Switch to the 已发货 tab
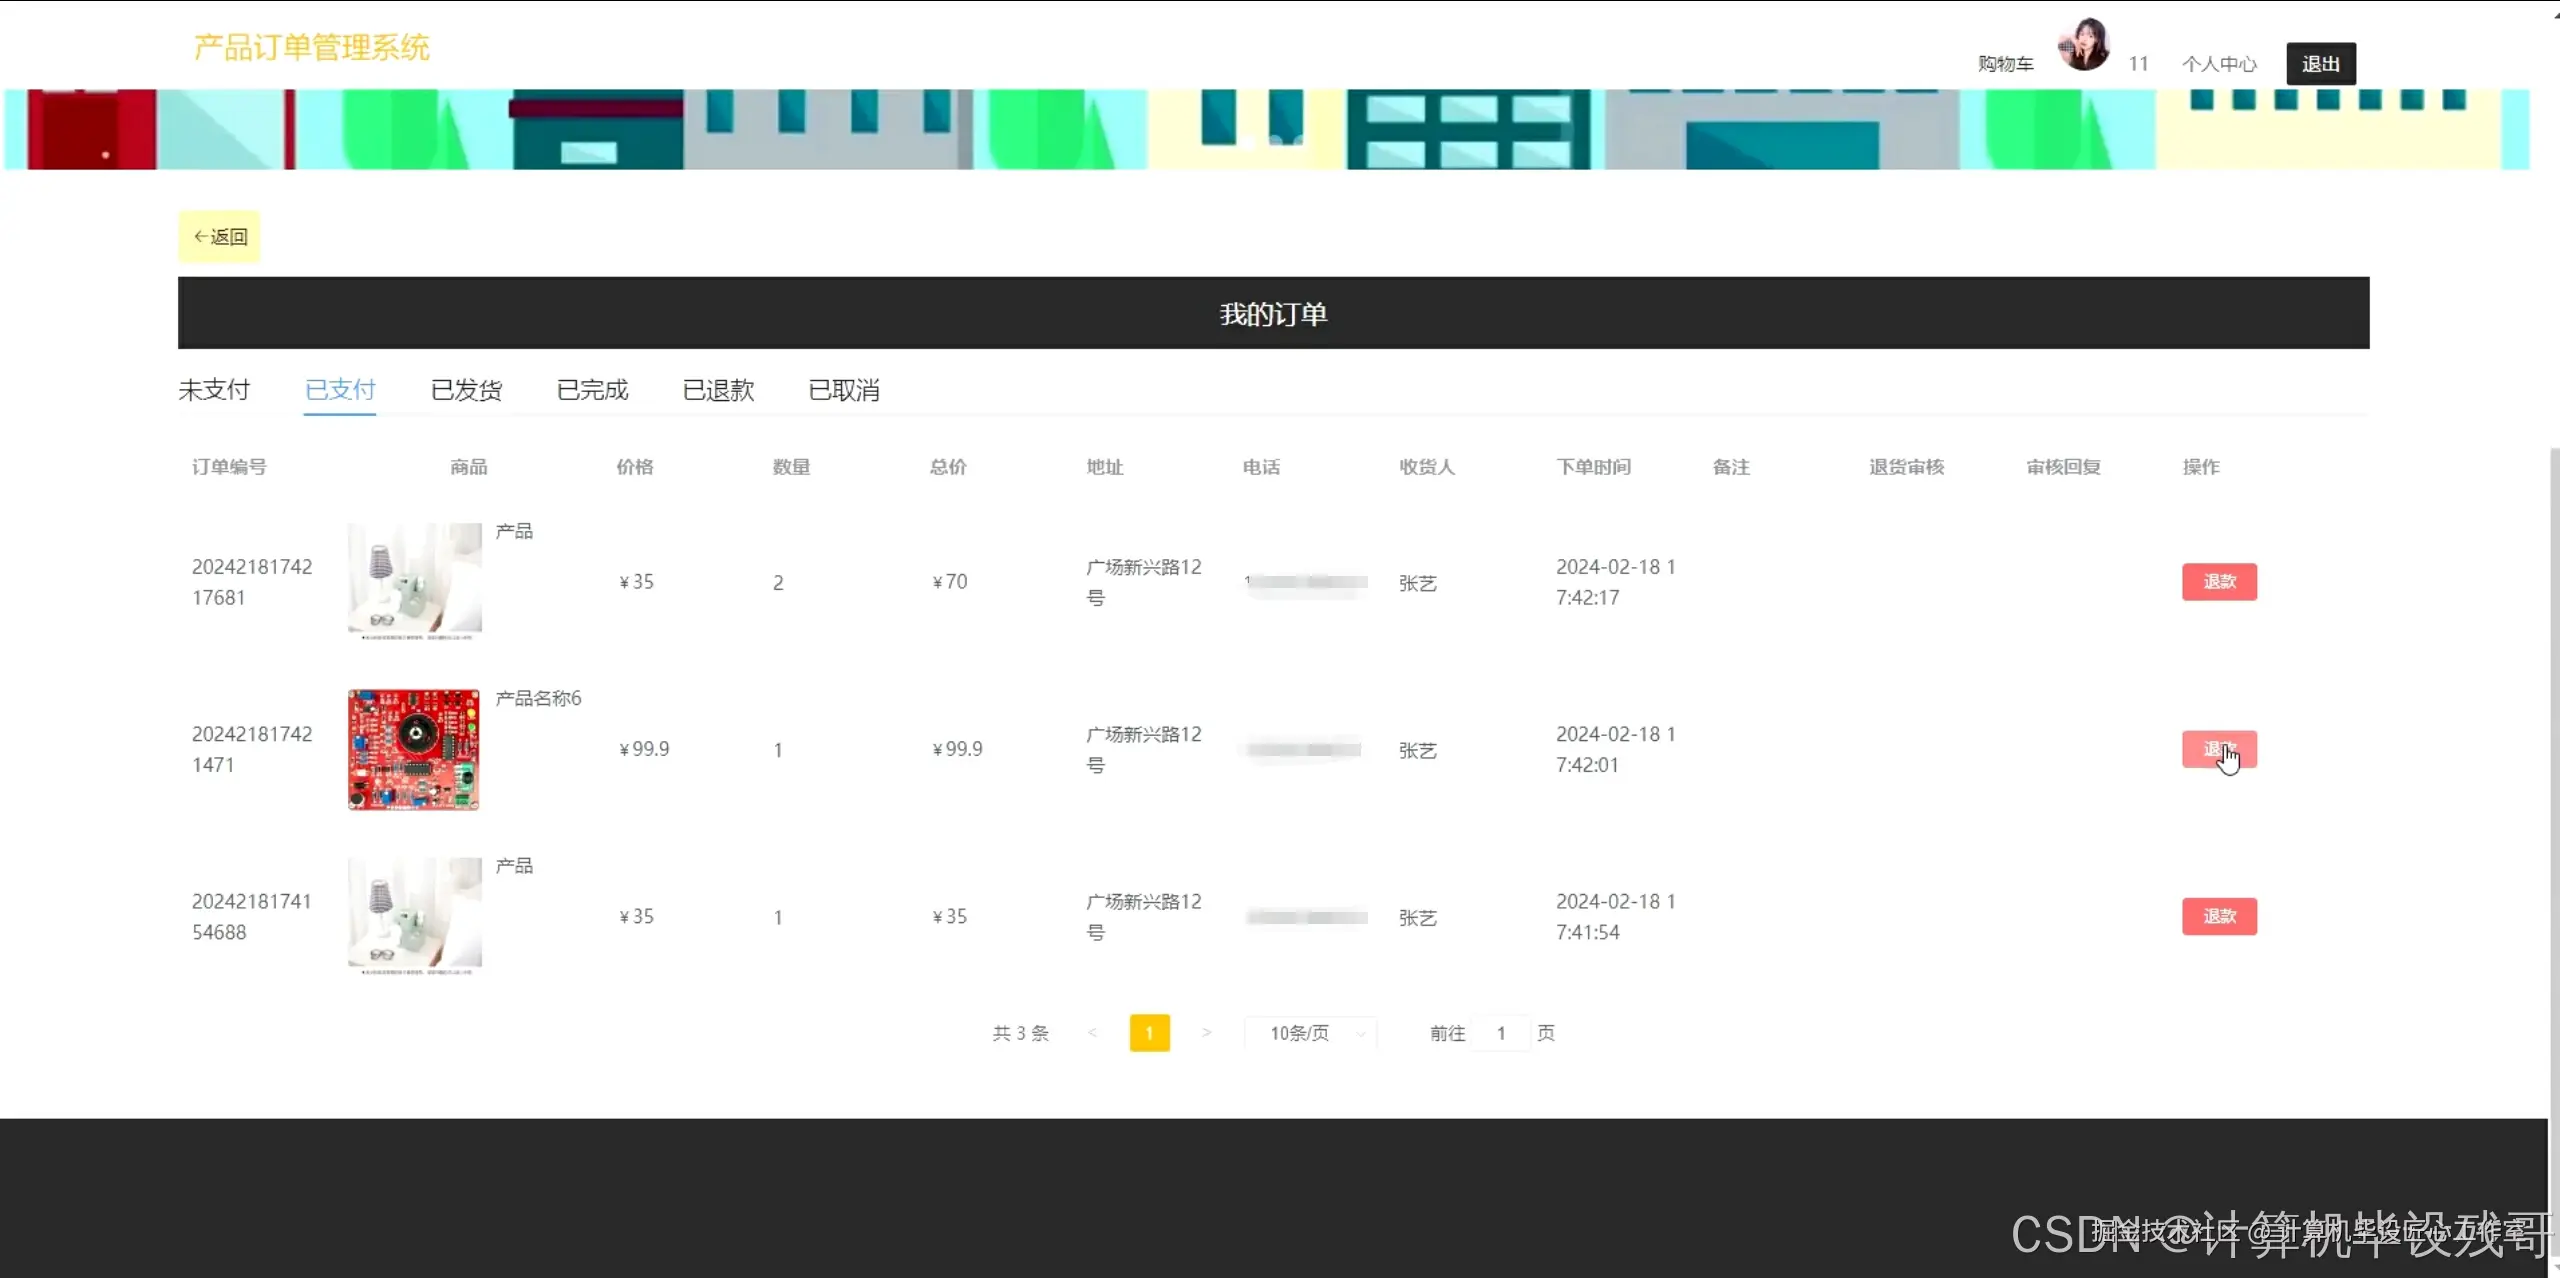 466,390
